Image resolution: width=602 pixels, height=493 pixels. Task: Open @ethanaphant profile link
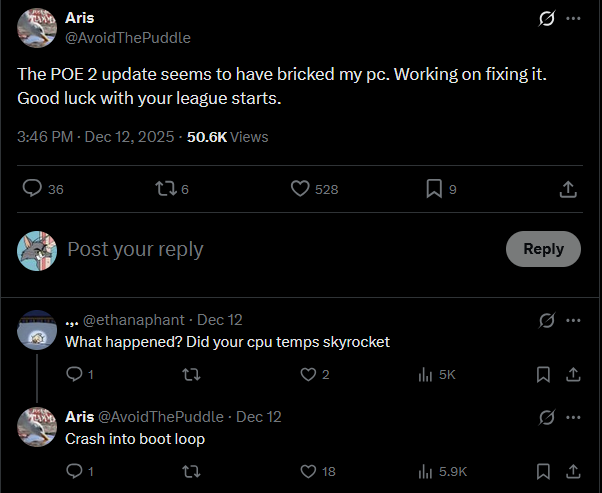tap(133, 320)
